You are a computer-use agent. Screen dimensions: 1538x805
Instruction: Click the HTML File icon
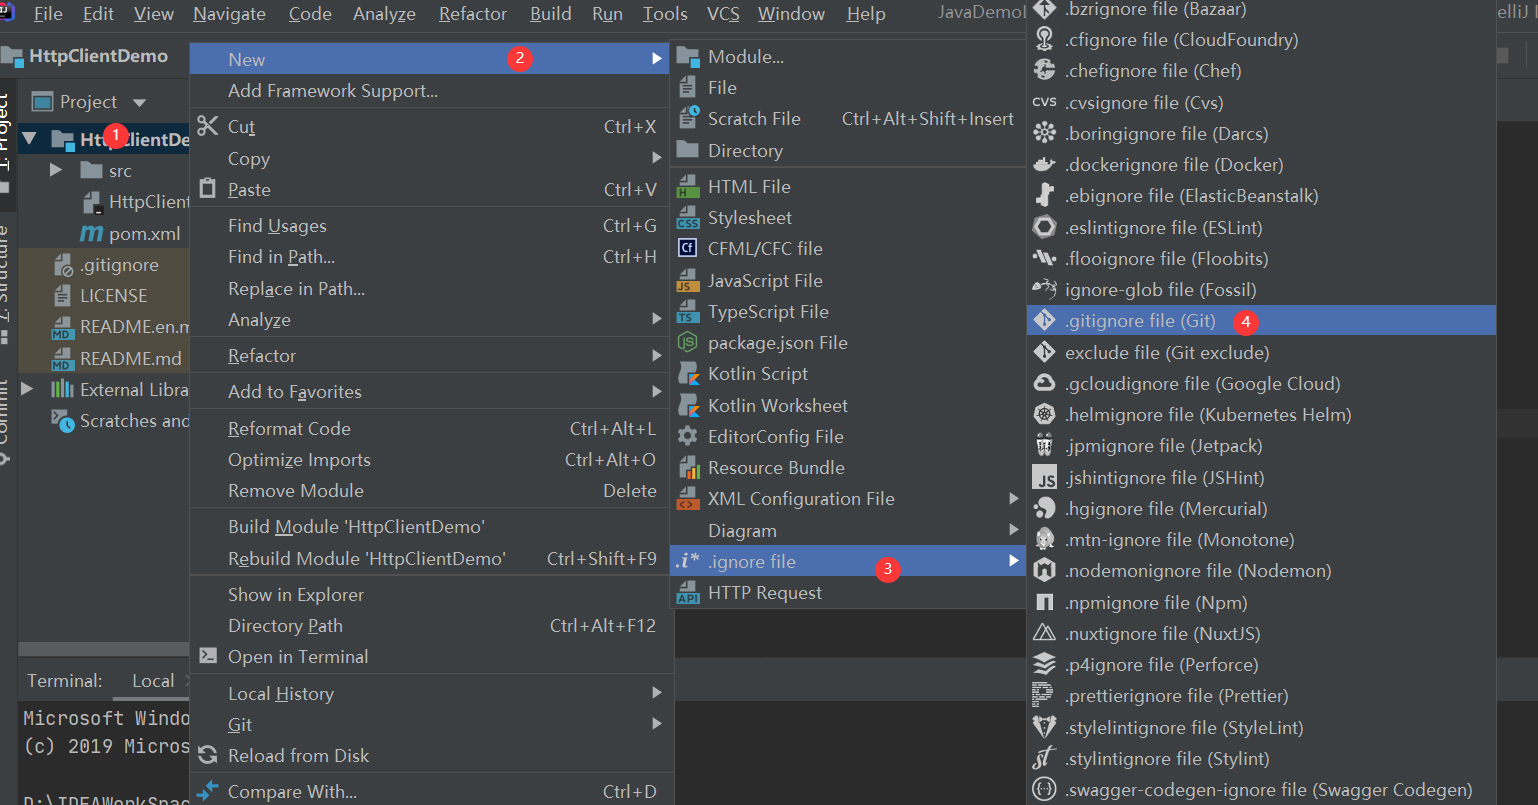[x=688, y=187]
